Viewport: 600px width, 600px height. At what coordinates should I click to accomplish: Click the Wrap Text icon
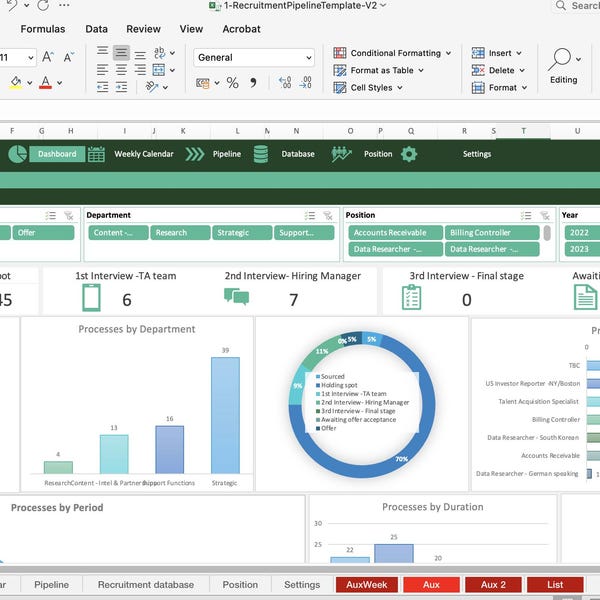pos(160,53)
